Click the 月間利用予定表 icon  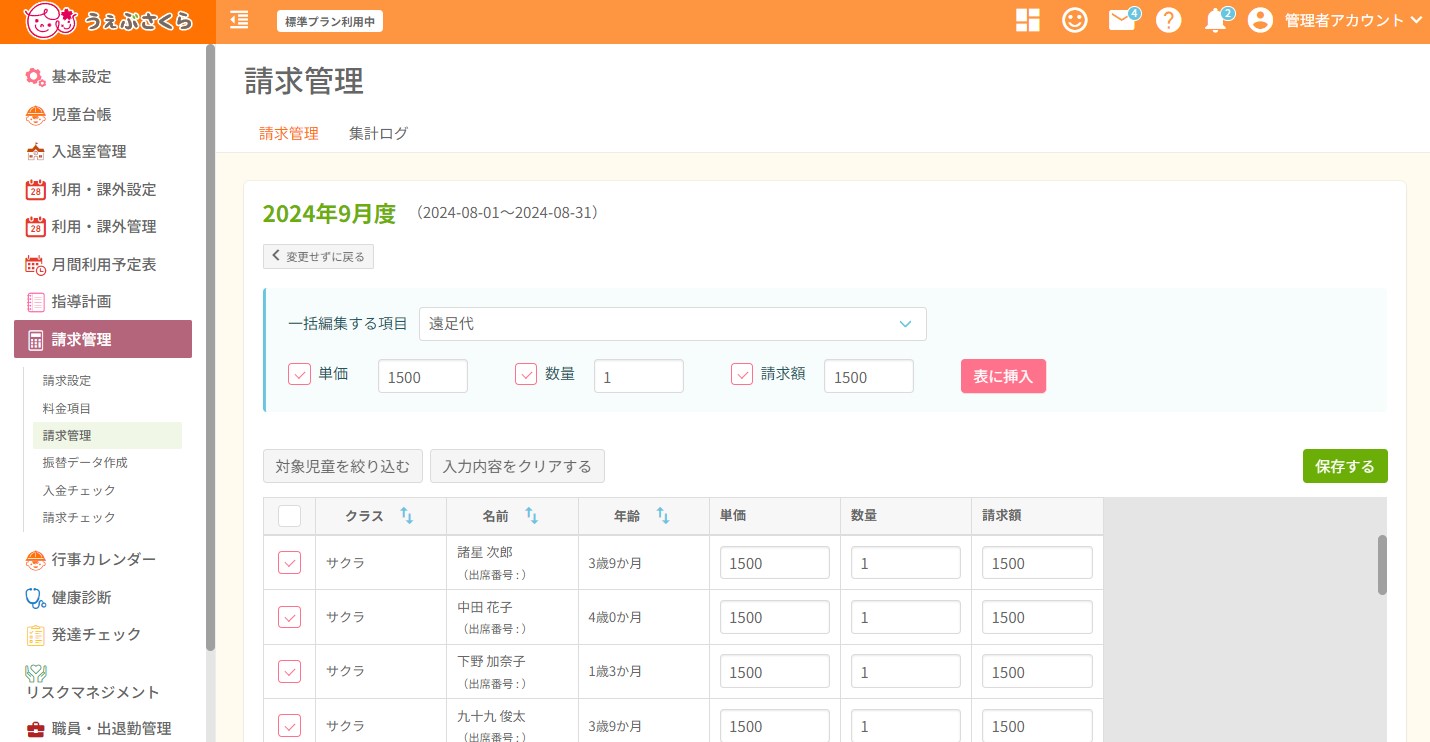(x=36, y=265)
